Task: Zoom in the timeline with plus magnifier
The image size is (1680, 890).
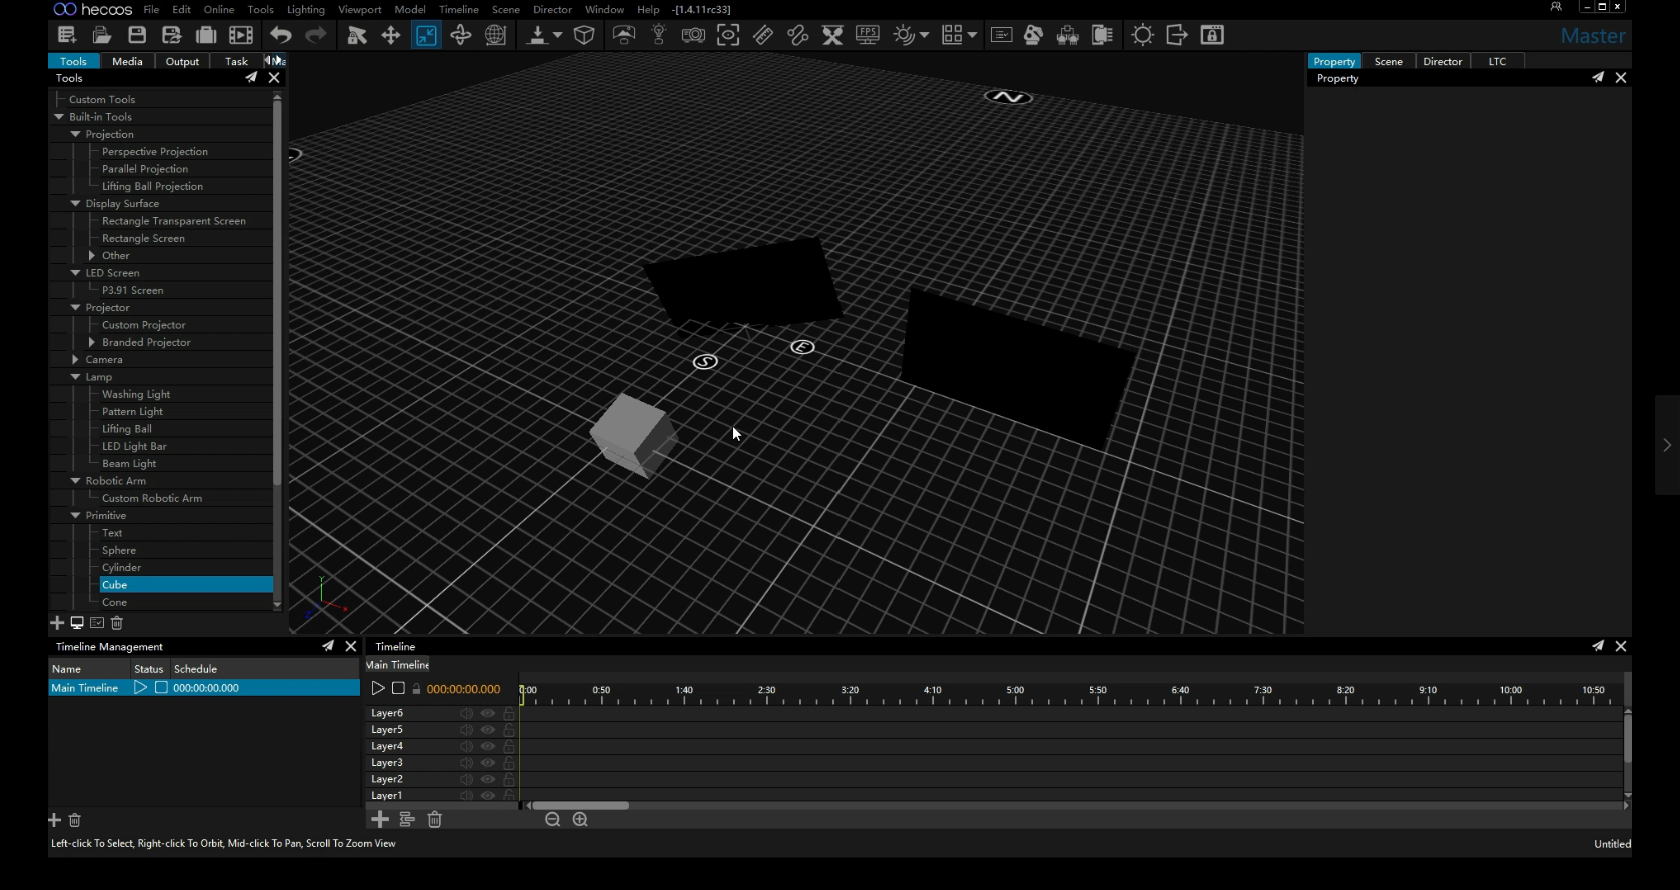Action: tap(580, 820)
